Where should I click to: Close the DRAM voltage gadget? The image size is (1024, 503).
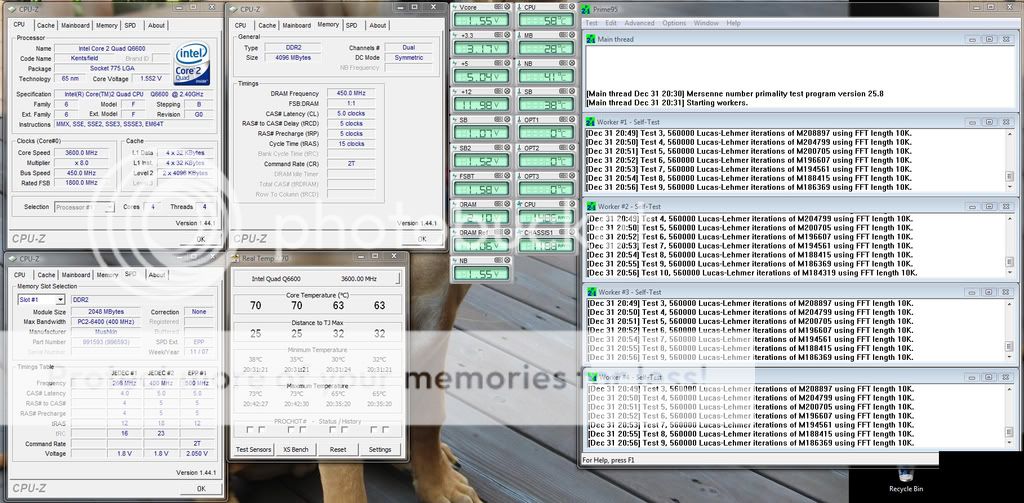click(x=507, y=204)
